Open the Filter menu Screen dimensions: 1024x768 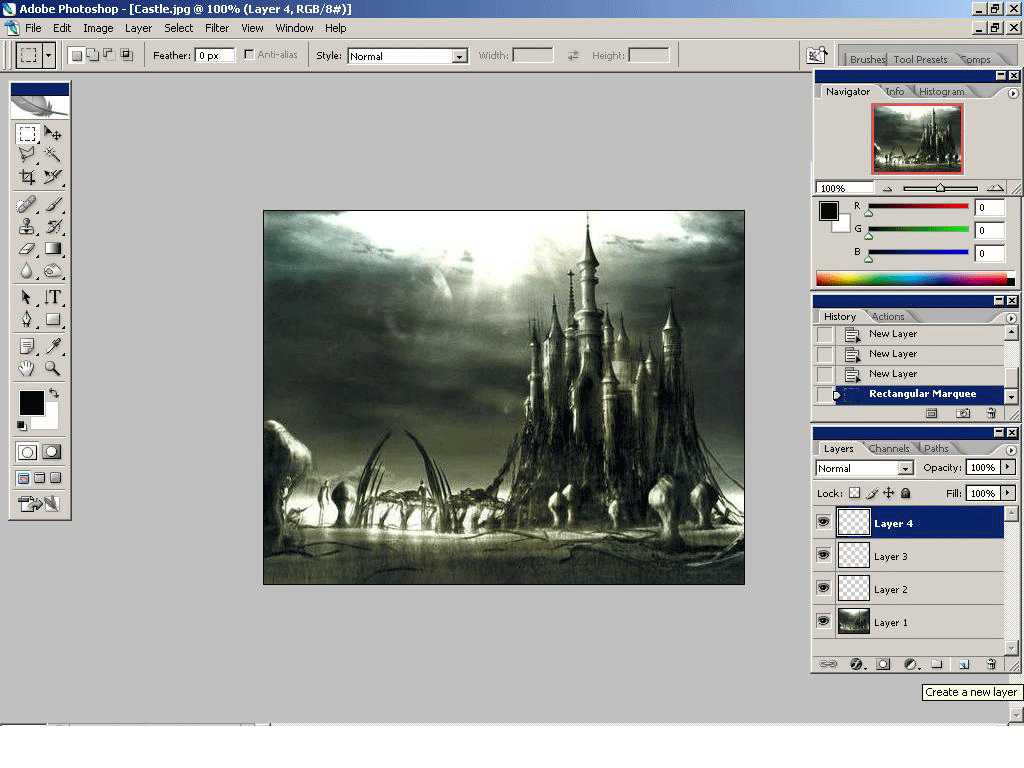(x=217, y=28)
